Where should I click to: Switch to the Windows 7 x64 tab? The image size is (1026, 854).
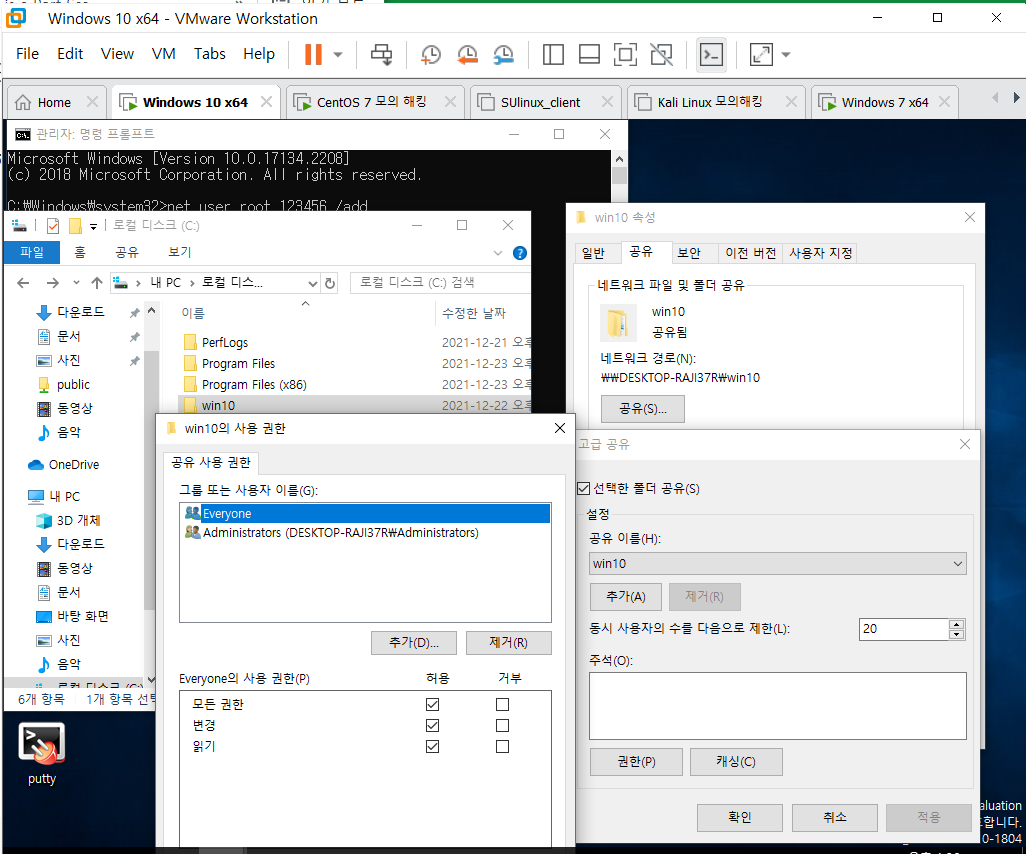point(885,102)
